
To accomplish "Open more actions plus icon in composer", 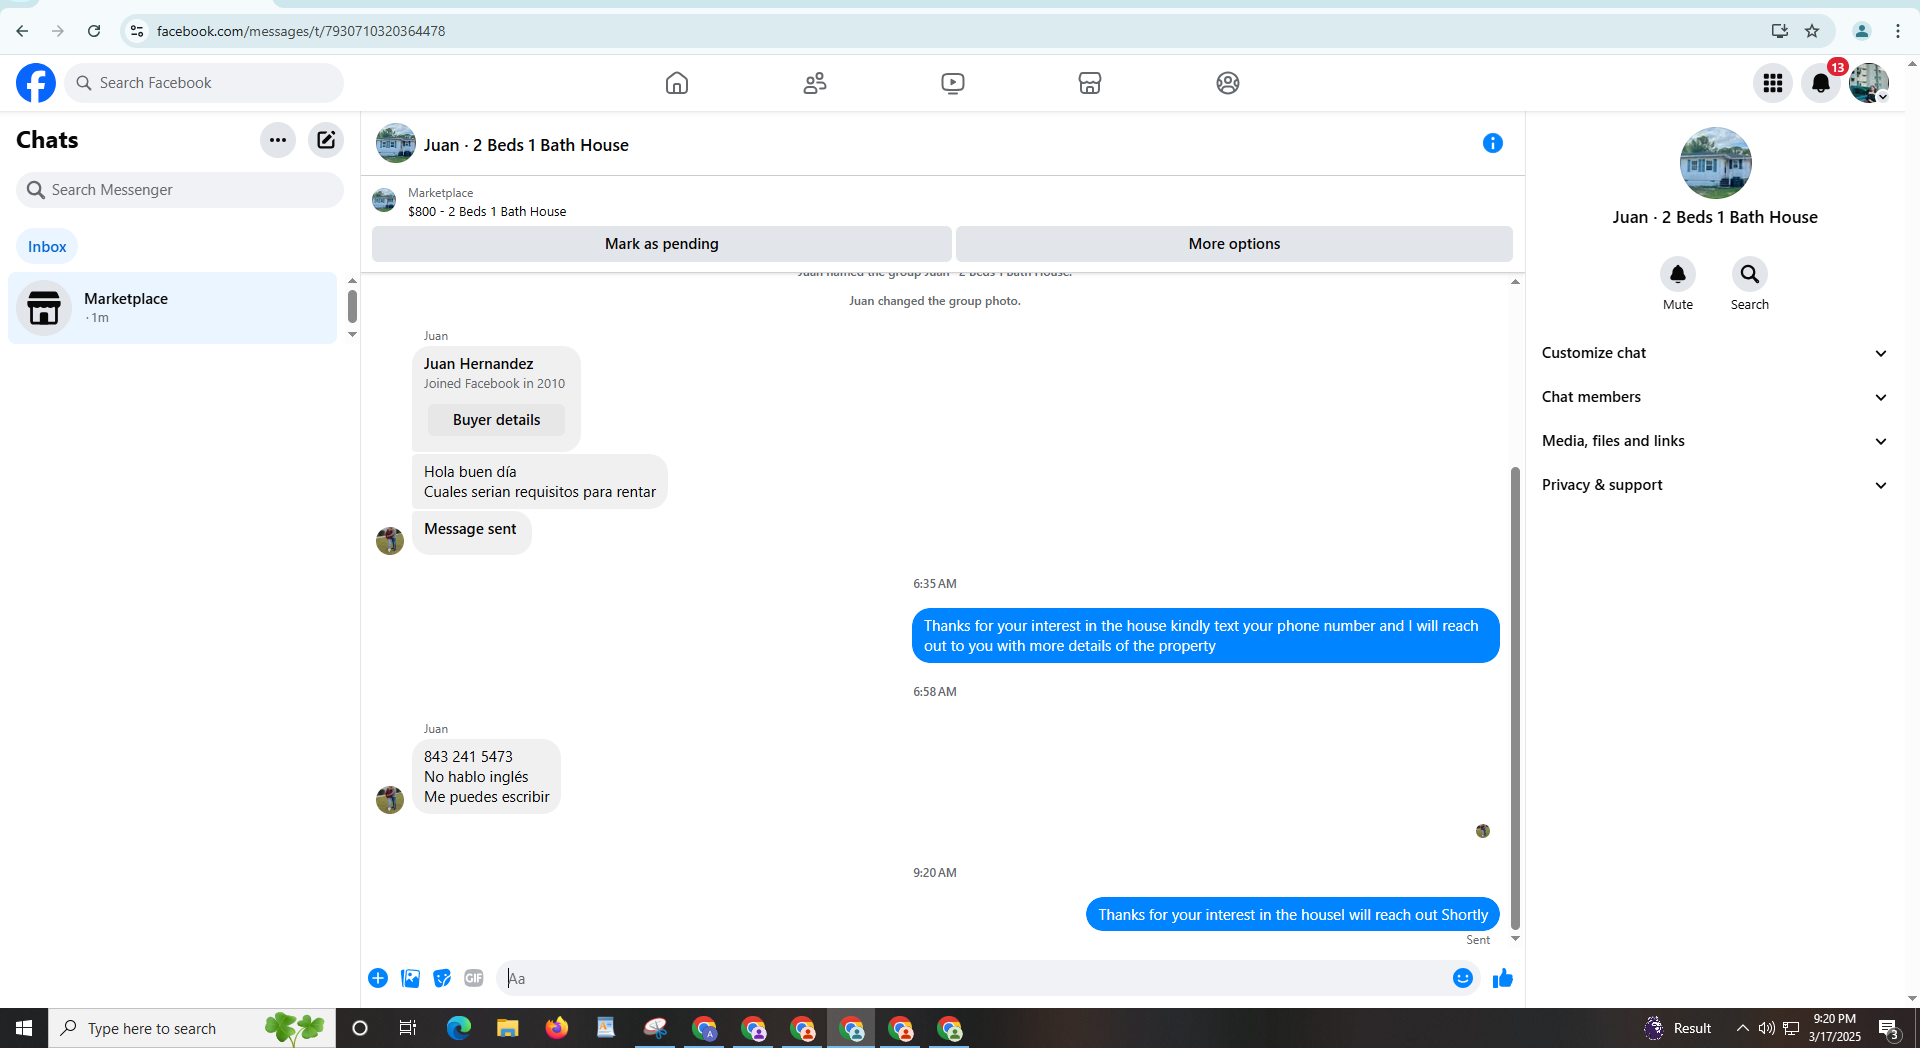I will pos(378,978).
